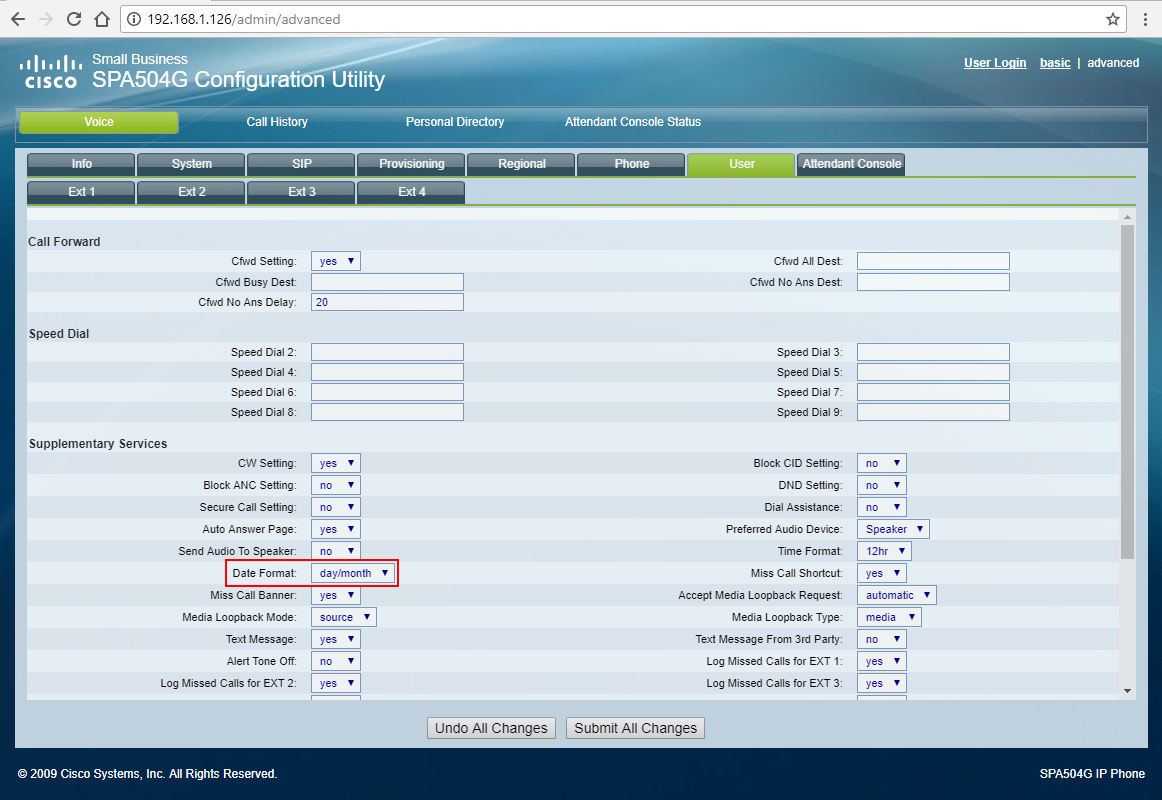1162x800 pixels.
Task: Open the Ext 1 tab
Action: point(82,192)
